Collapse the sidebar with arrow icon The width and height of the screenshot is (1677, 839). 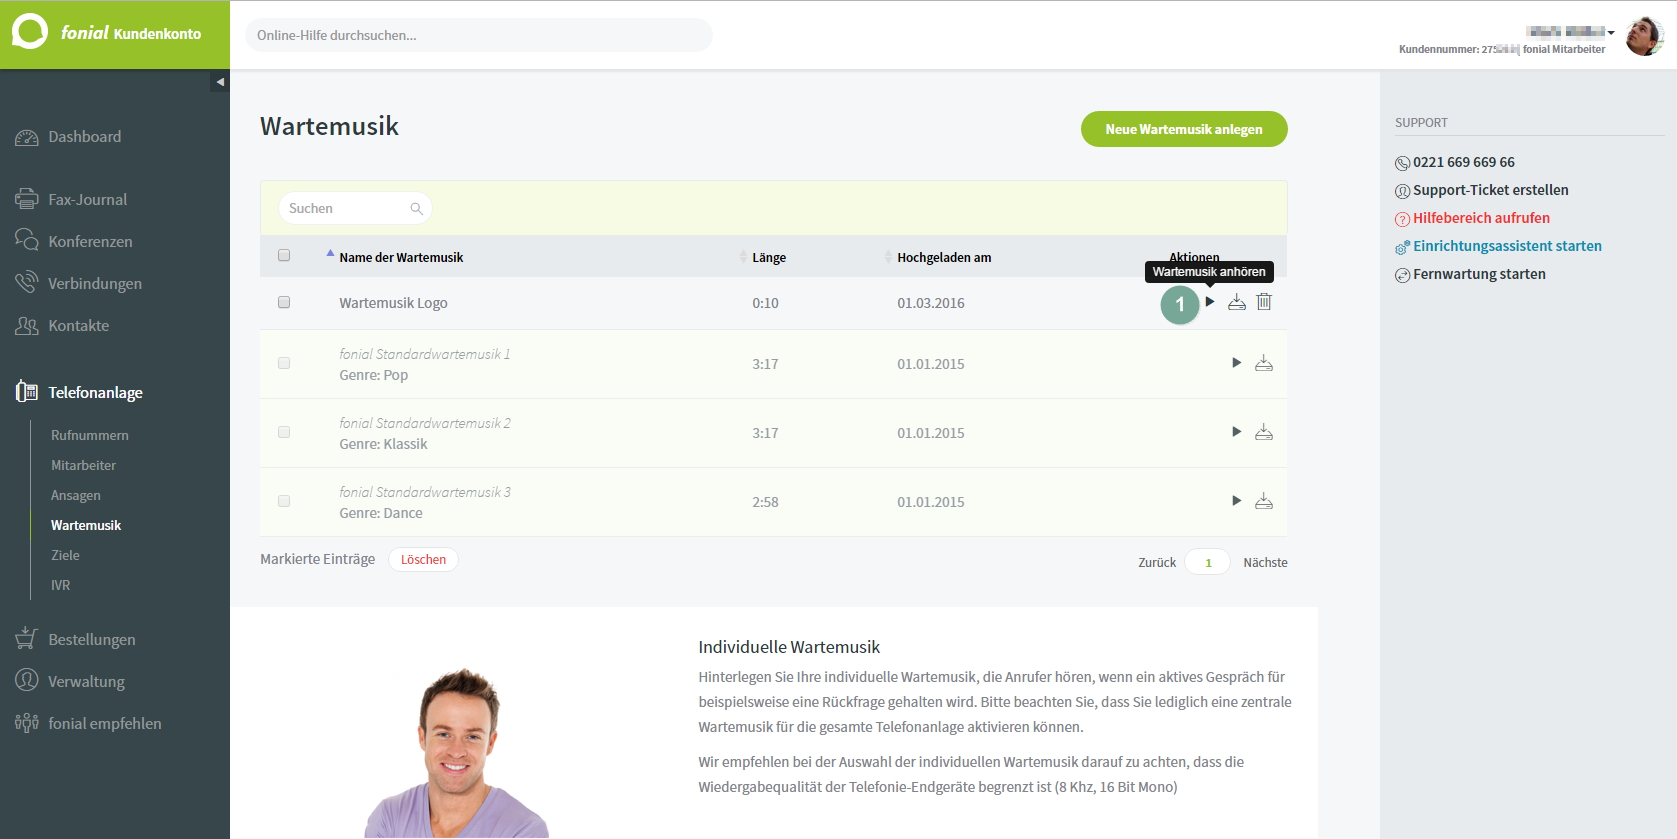[x=220, y=82]
